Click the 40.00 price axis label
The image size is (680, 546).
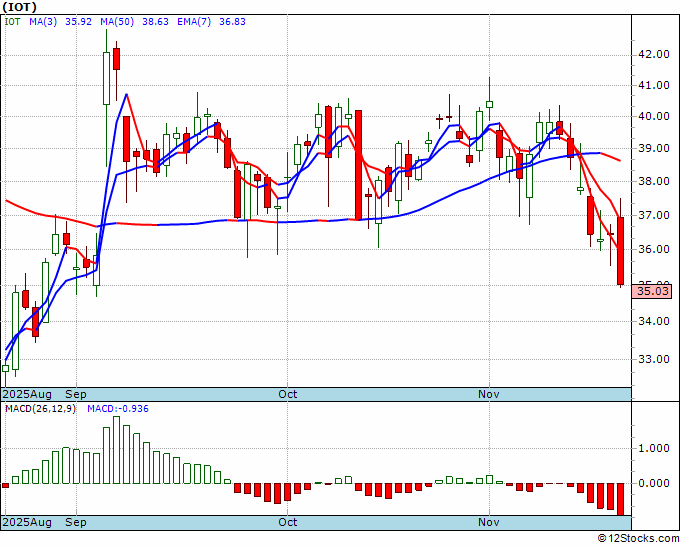pos(654,117)
